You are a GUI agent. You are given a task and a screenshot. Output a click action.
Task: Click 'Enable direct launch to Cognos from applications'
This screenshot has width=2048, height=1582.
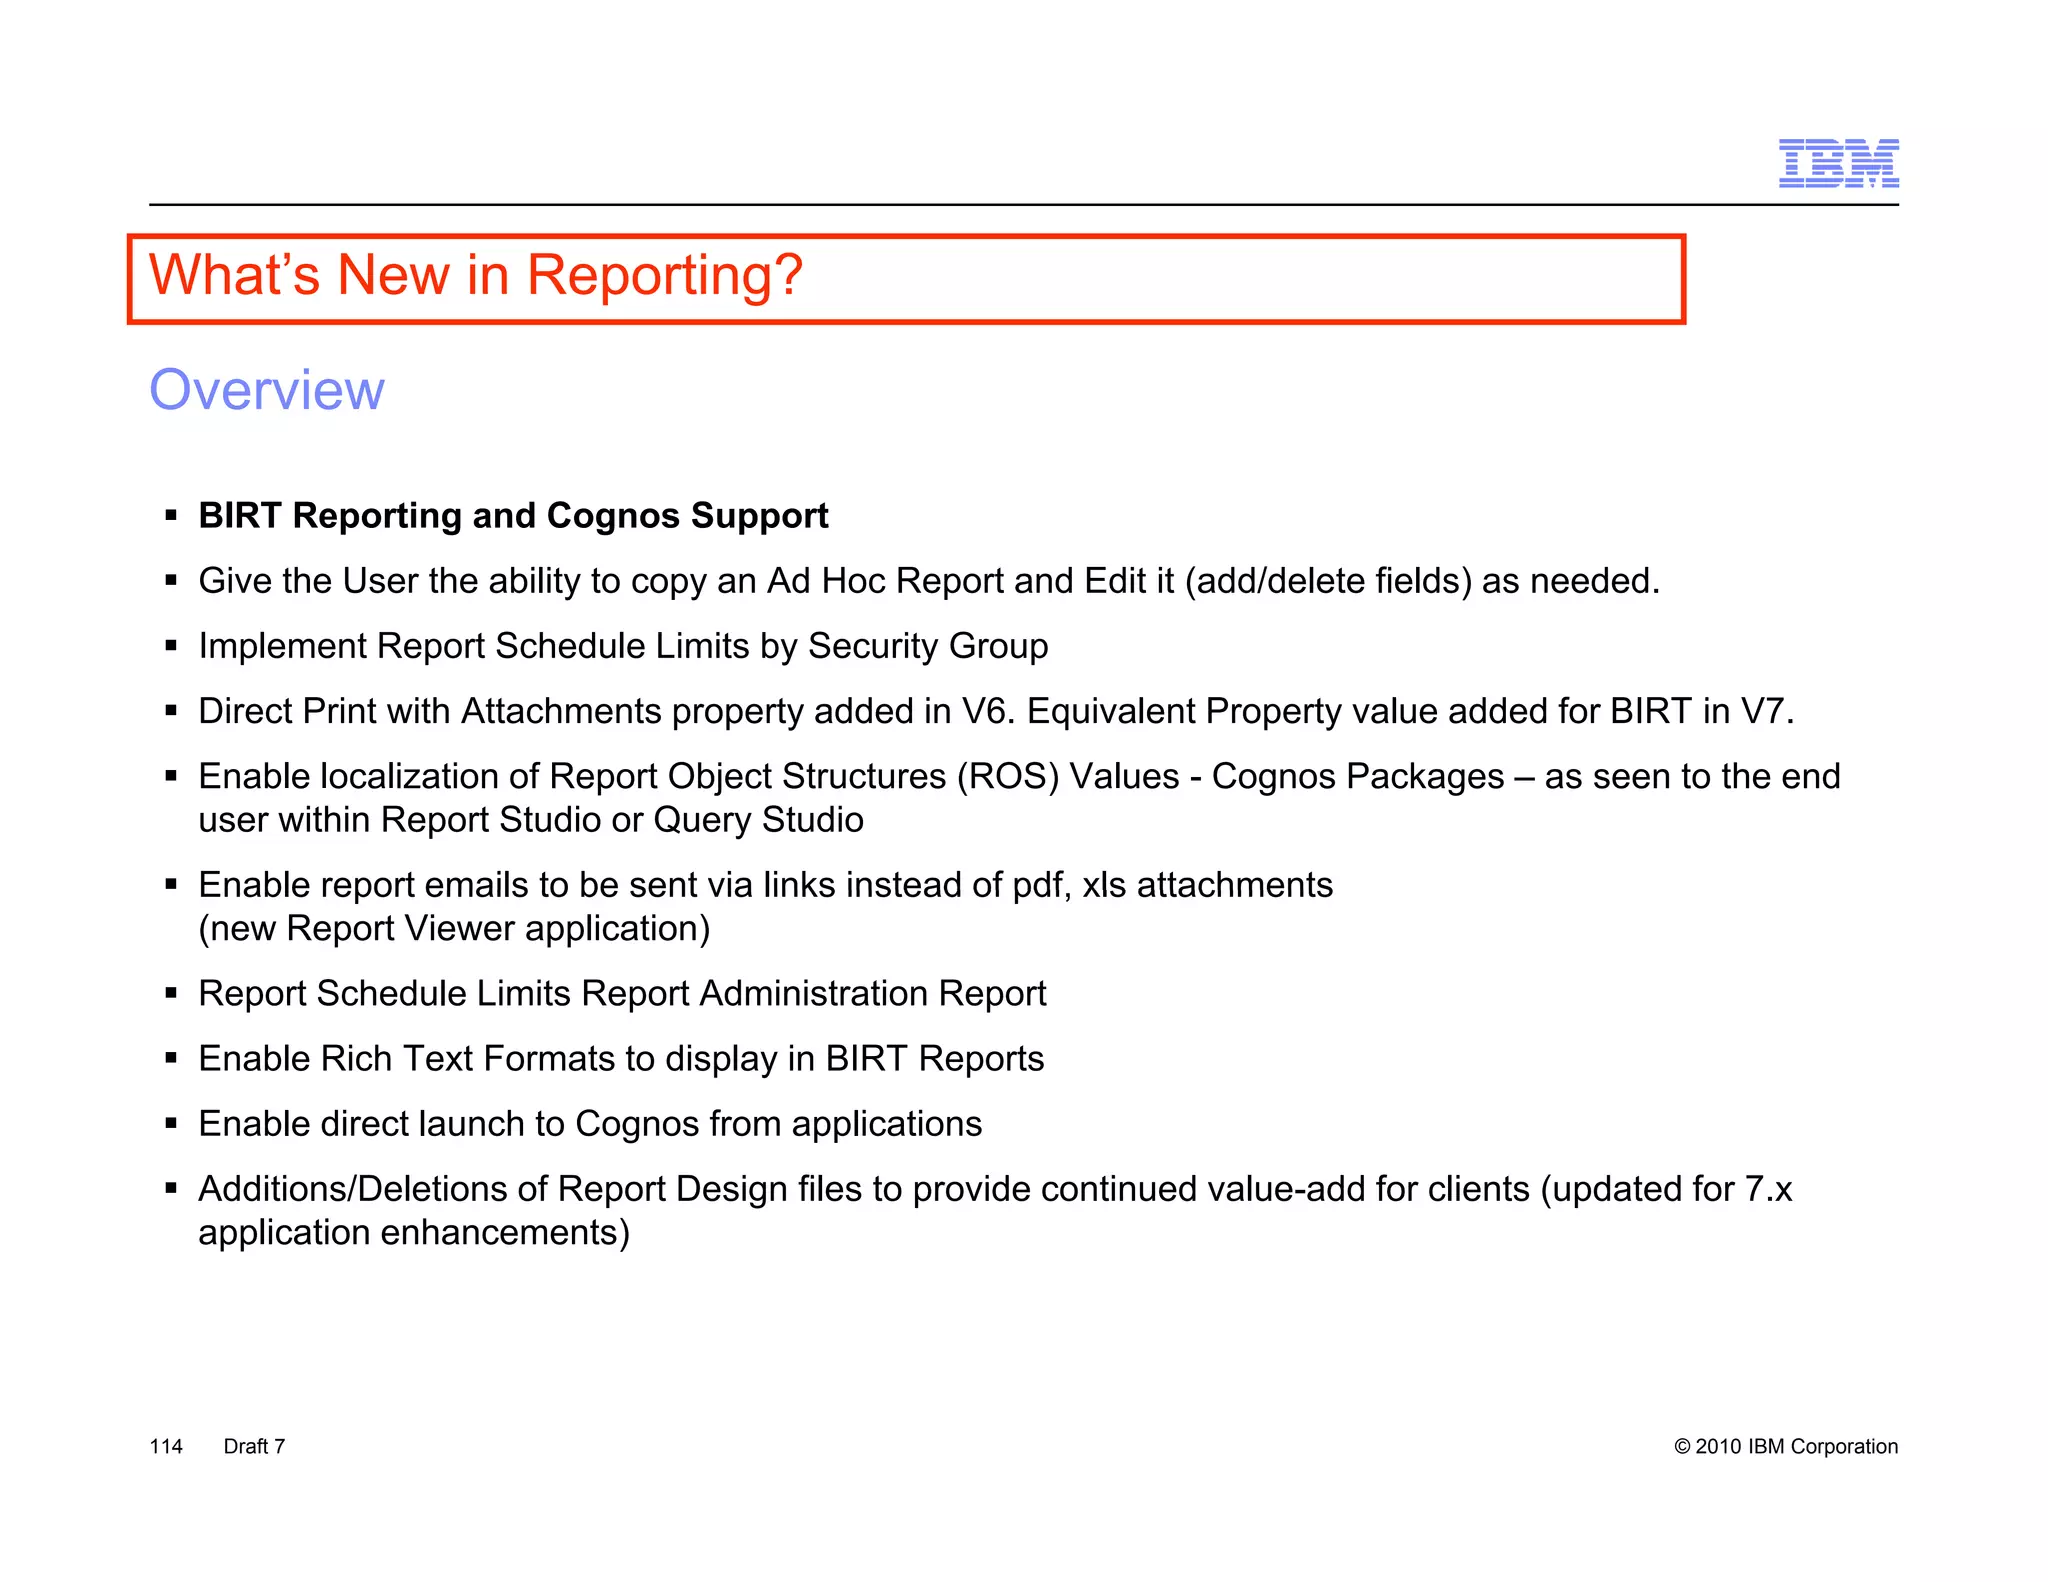[590, 1124]
